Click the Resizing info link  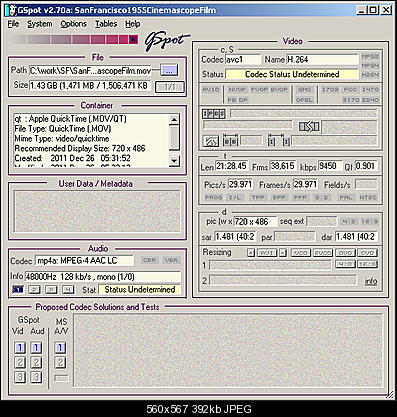coord(371,281)
